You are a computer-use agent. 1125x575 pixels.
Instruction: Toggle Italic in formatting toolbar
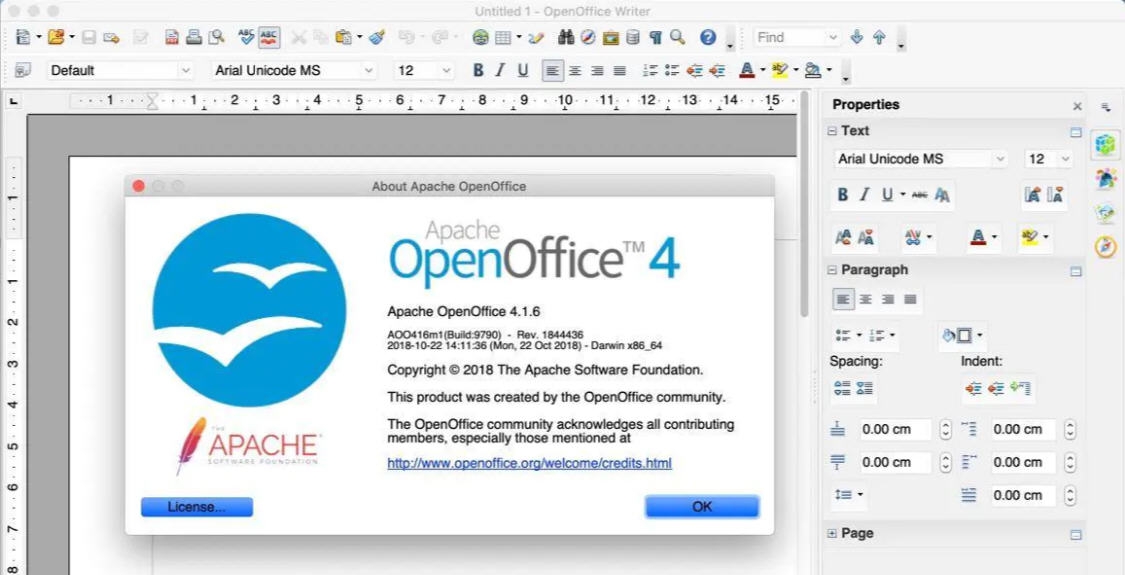(500, 70)
